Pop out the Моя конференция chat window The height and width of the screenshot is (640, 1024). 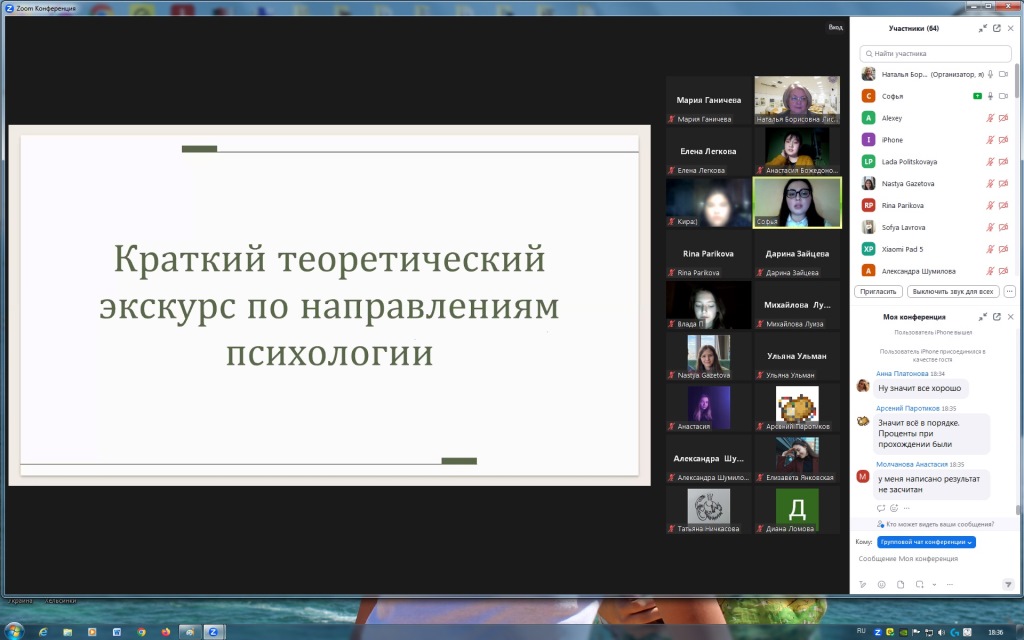pyautogui.click(x=997, y=317)
